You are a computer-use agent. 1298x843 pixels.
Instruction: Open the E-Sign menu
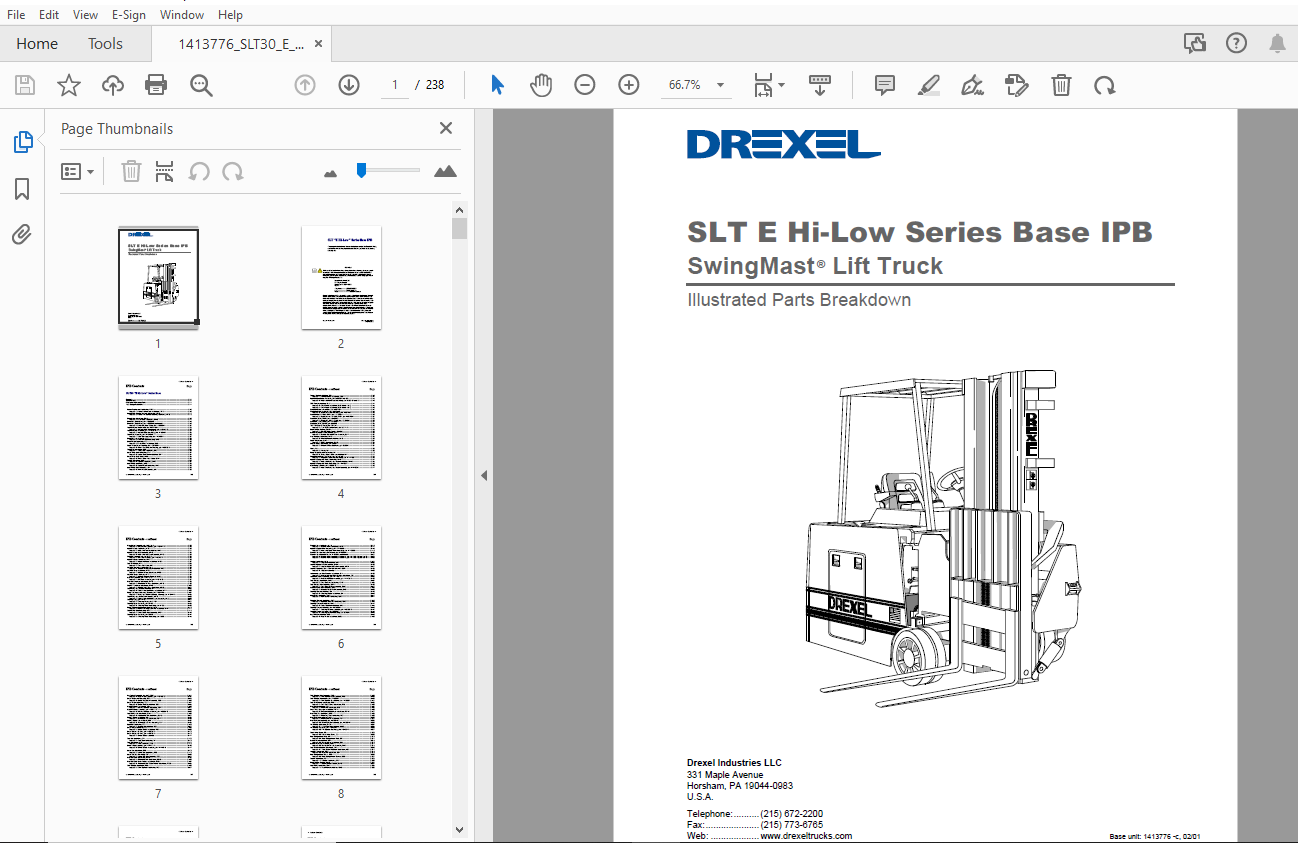(130, 15)
